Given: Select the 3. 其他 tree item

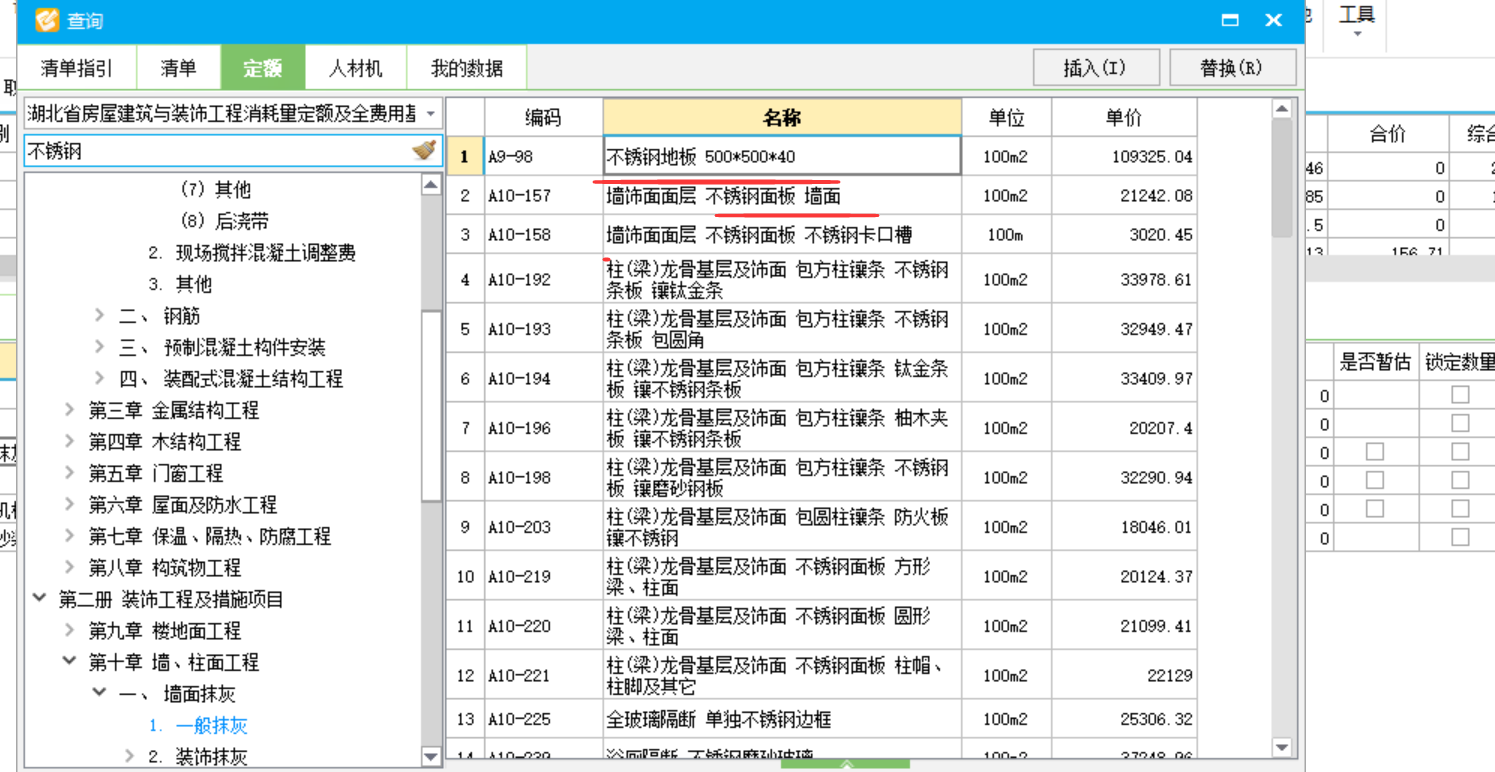Looking at the screenshot, I should 180,284.
